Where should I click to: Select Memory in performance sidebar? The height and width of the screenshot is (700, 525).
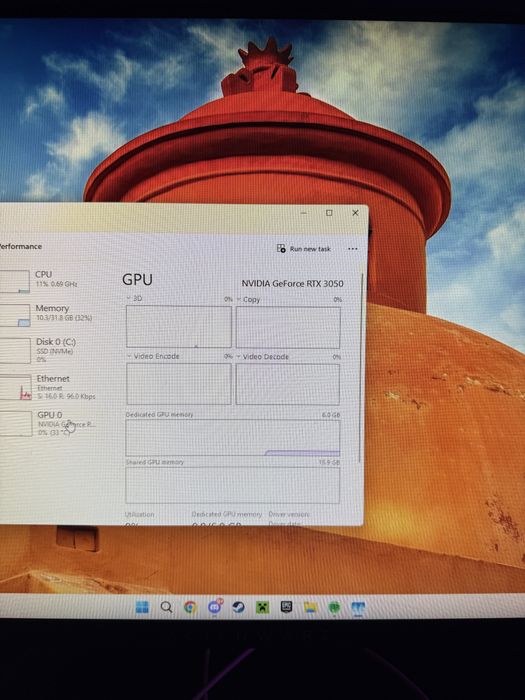pyautogui.click(x=47, y=314)
